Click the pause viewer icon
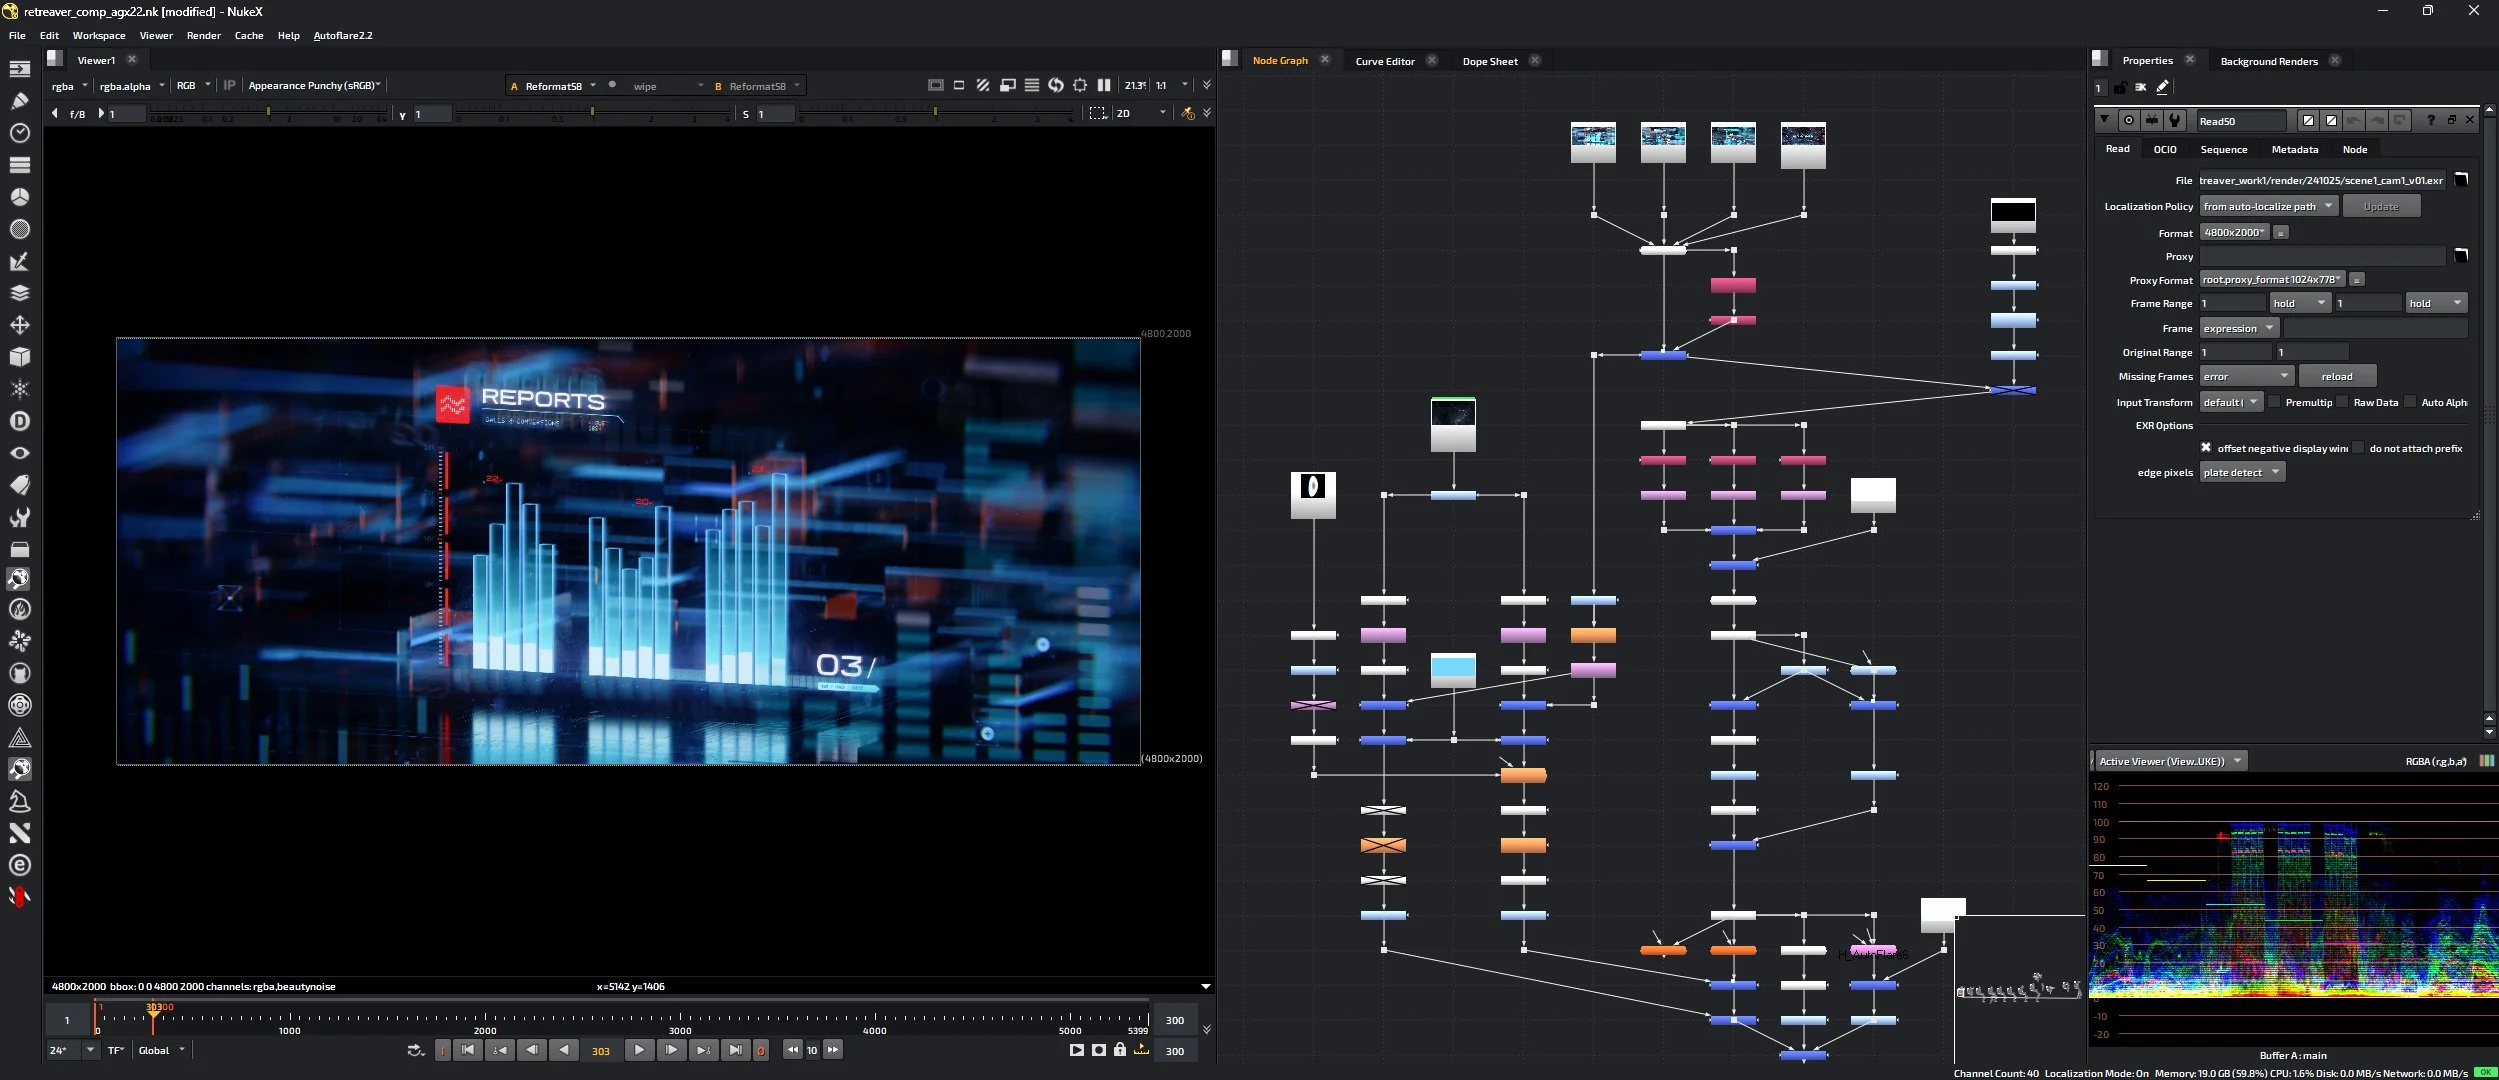This screenshot has width=2499, height=1080. (x=1104, y=85)
